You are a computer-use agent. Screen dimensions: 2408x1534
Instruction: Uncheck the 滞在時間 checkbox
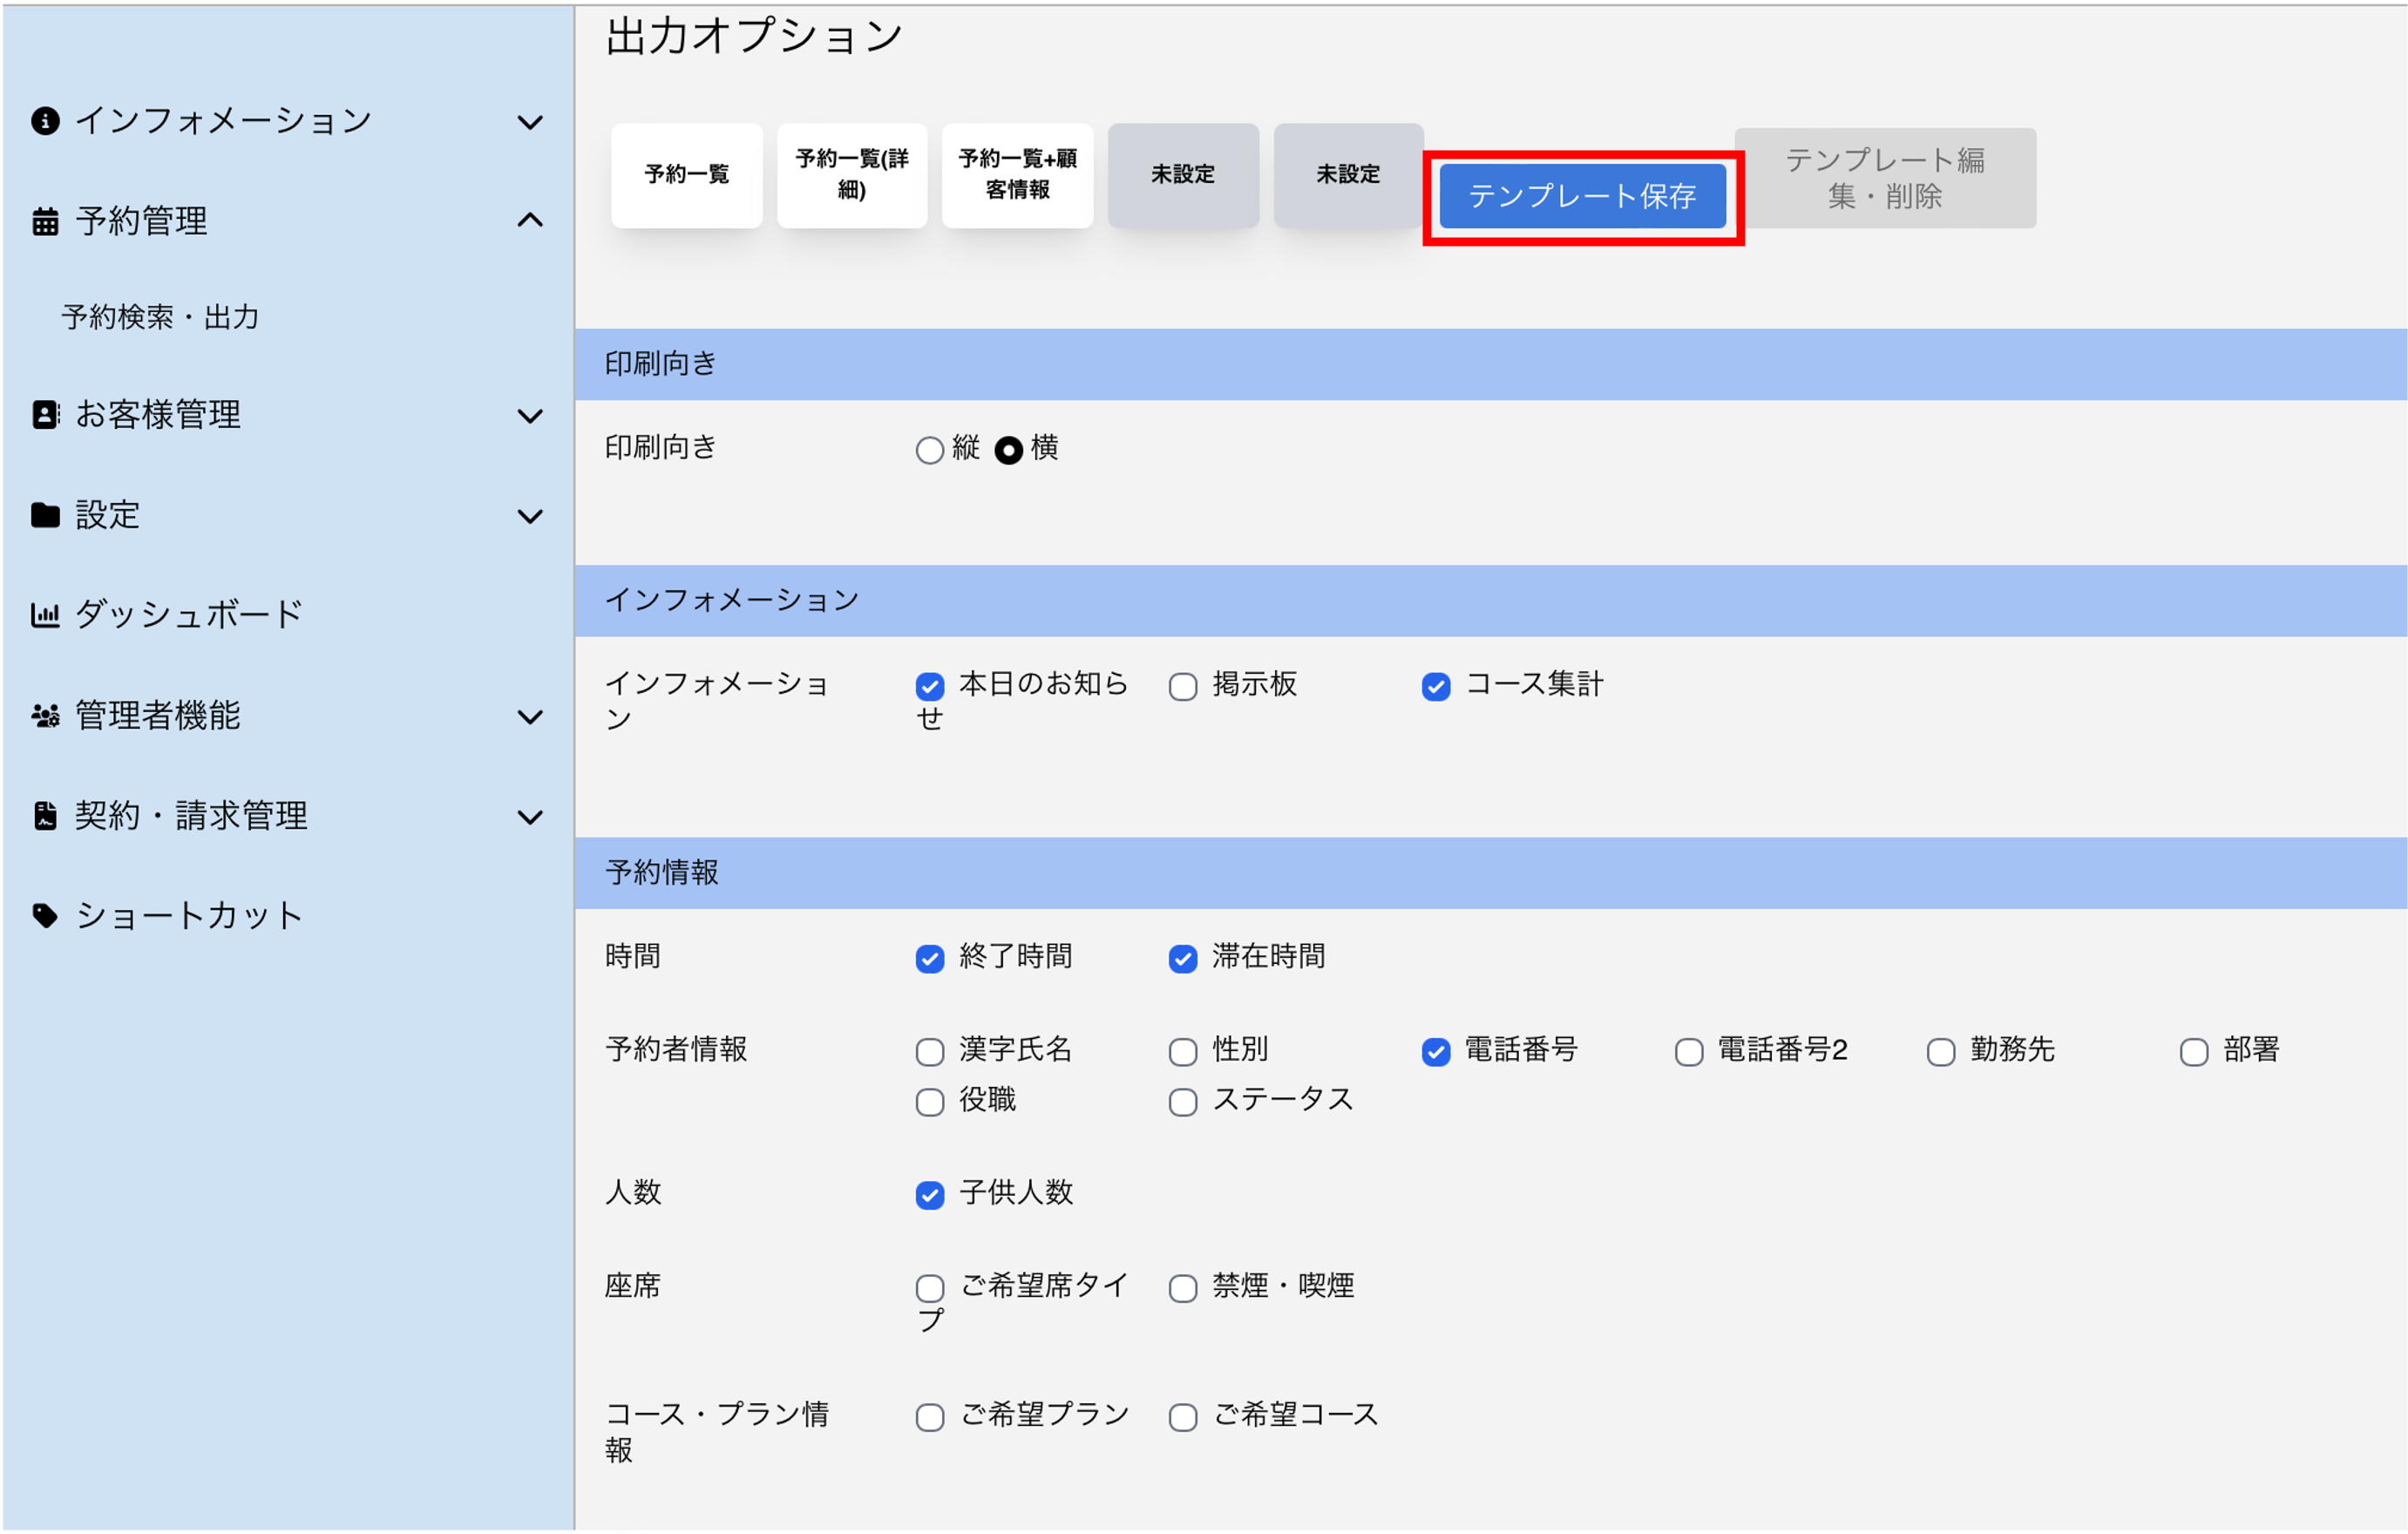point(1184,960)
